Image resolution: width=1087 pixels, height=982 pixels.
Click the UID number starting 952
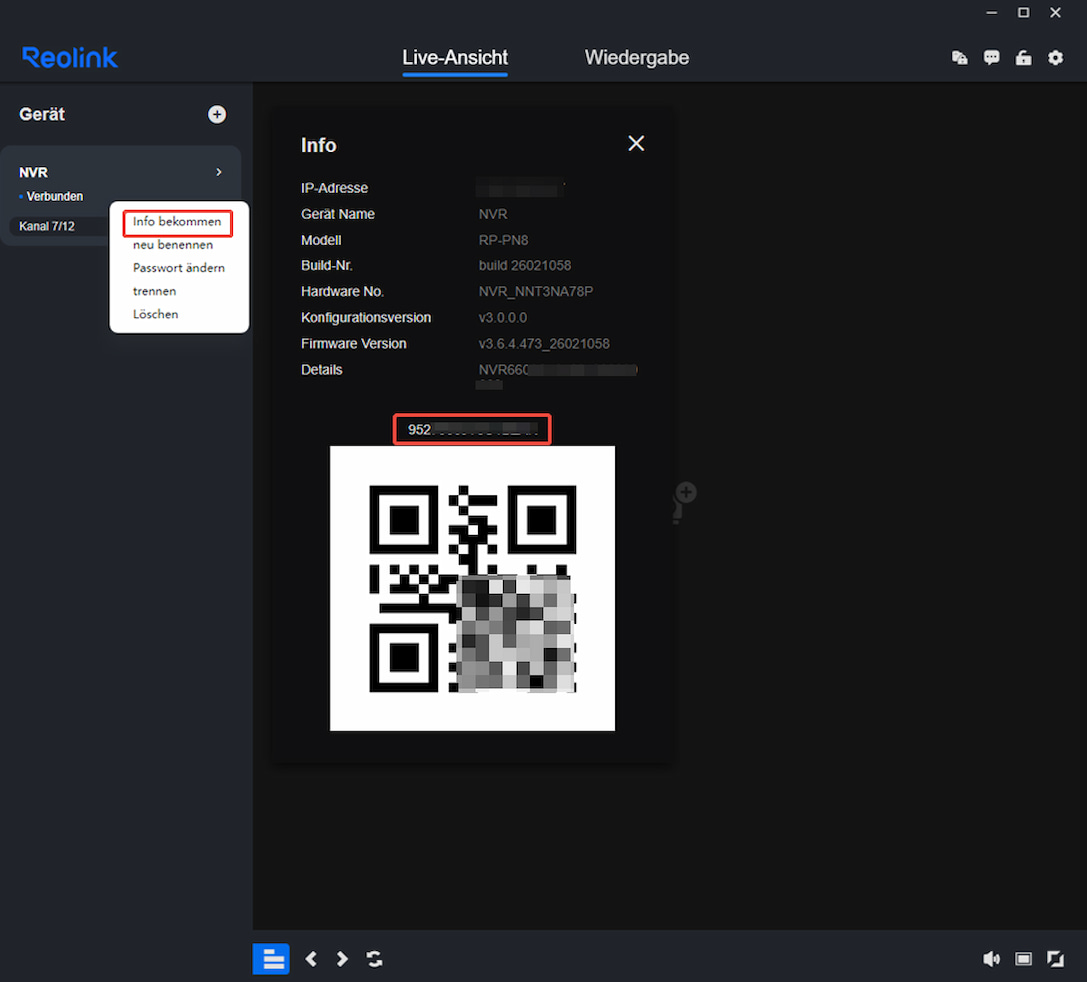[x=472, y=430]
